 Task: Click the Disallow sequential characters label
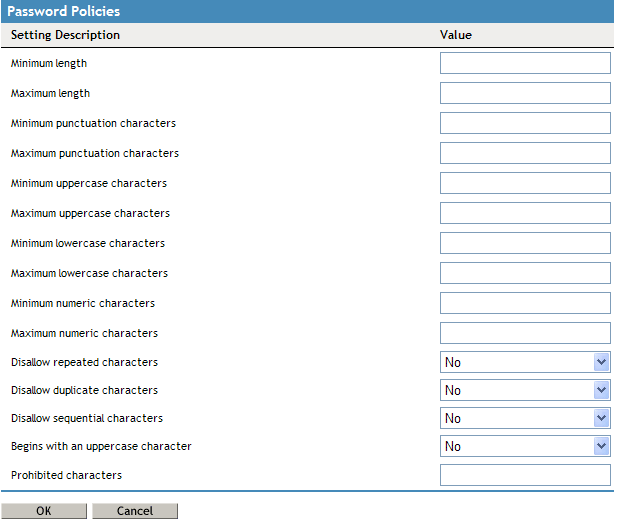(87, 419)
